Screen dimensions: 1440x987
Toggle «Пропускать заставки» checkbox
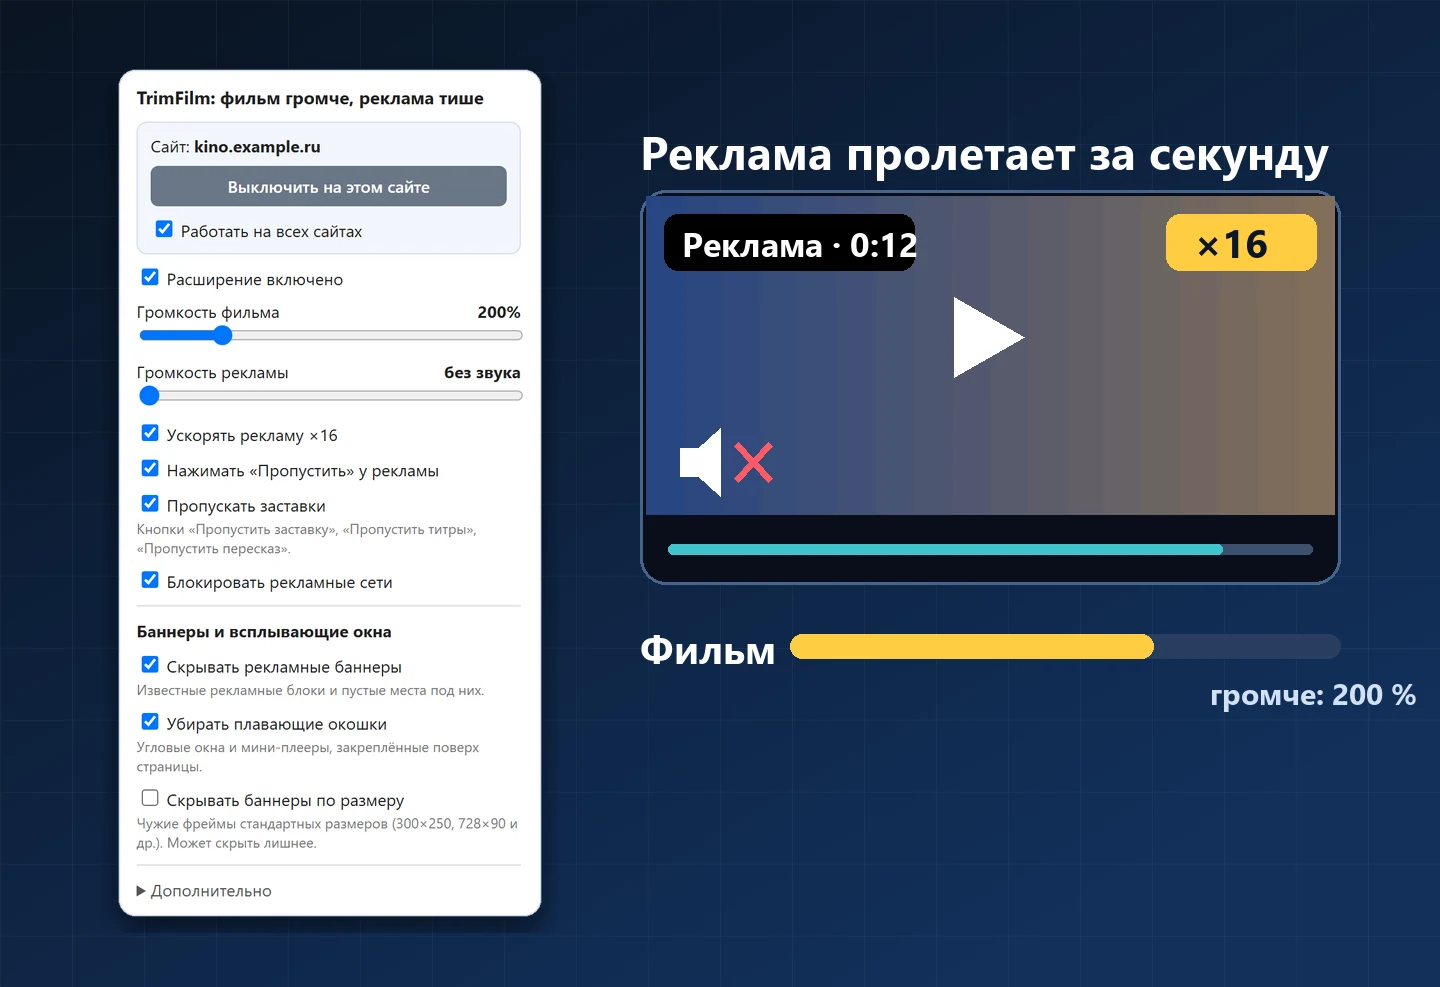coord(150,504)
